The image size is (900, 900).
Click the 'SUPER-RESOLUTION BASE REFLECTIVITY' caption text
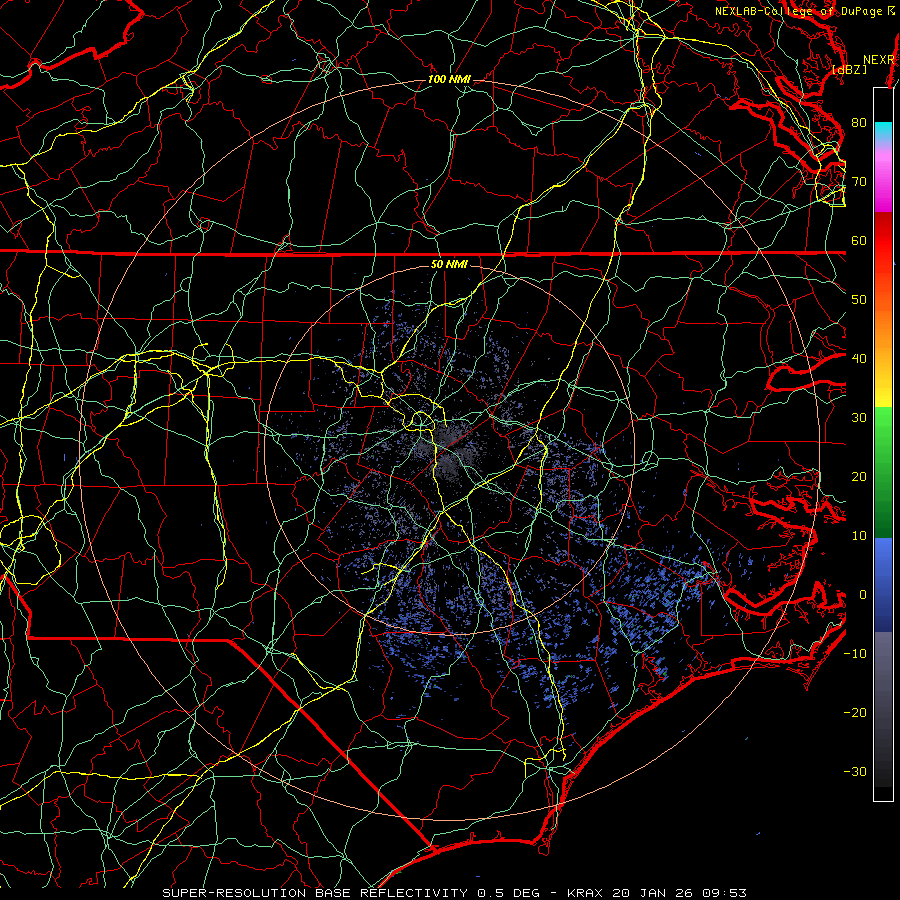315,893
